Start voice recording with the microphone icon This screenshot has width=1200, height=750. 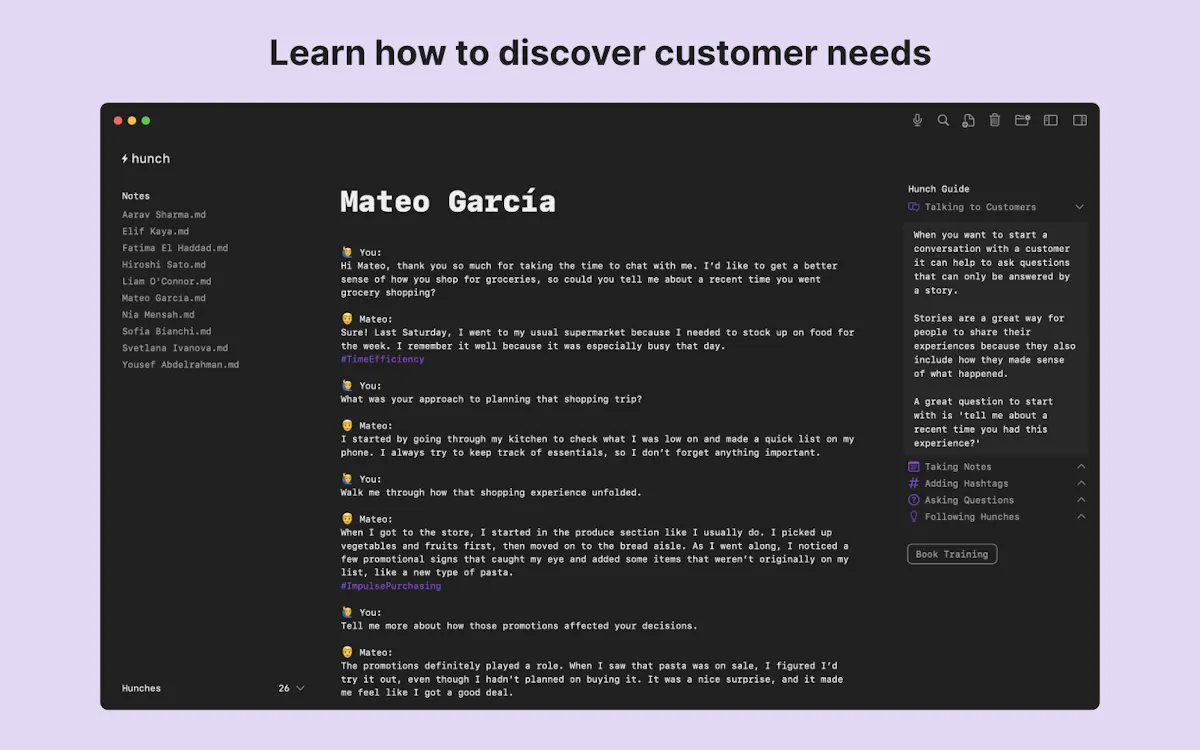click(917, 120)
